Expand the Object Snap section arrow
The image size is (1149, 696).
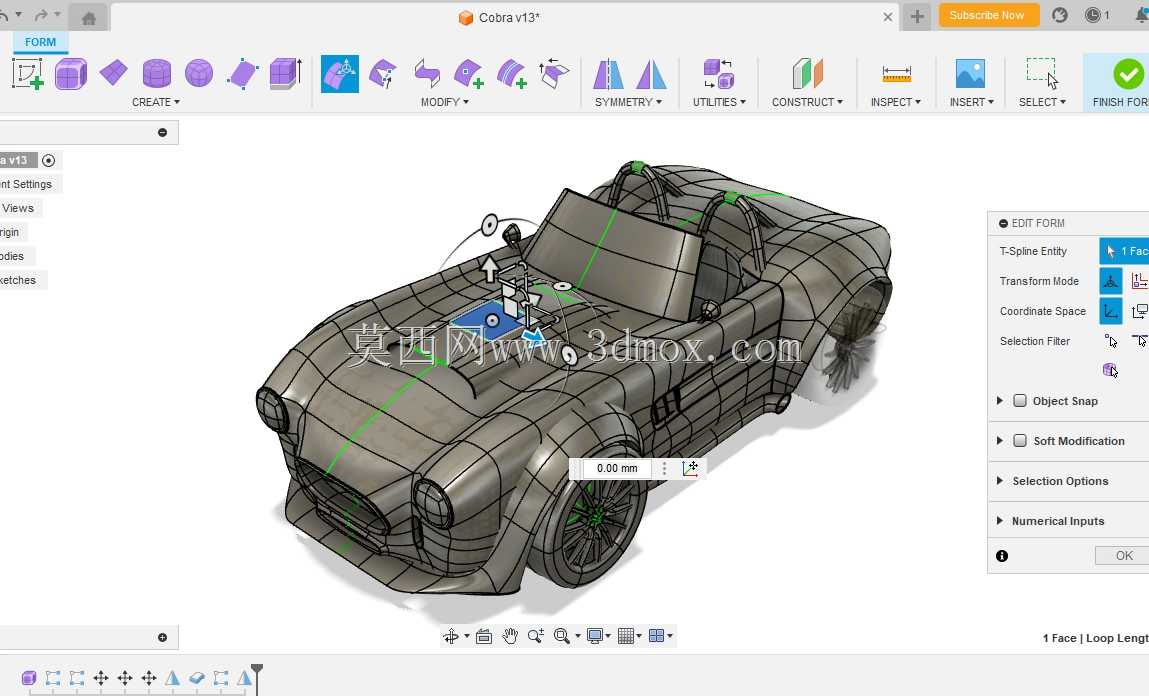point(1000,401)
